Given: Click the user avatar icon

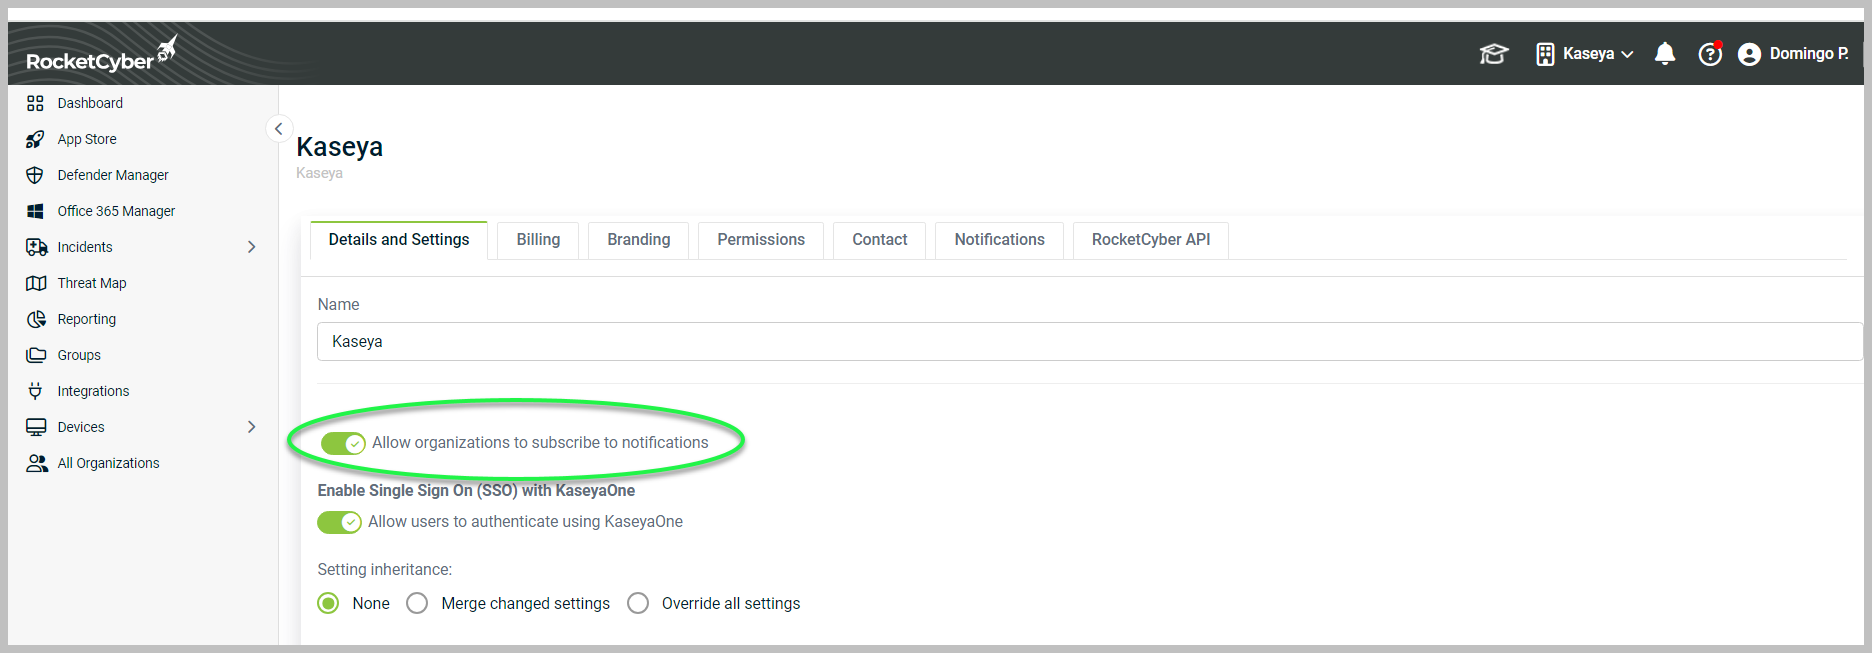Looking at the screenshot, I should [1749, 54].
